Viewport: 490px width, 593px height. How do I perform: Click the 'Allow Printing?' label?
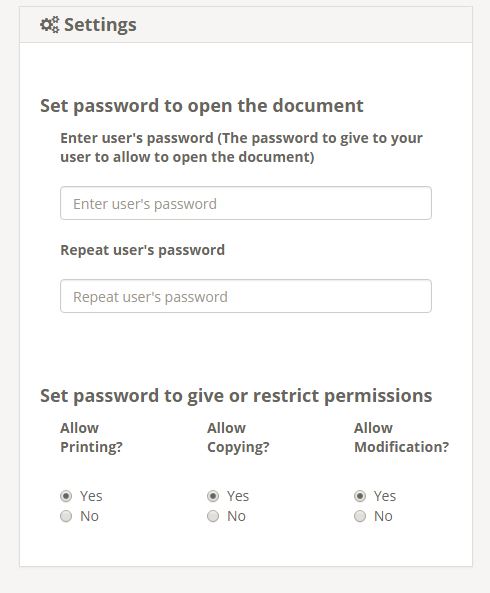pos(91,438)
